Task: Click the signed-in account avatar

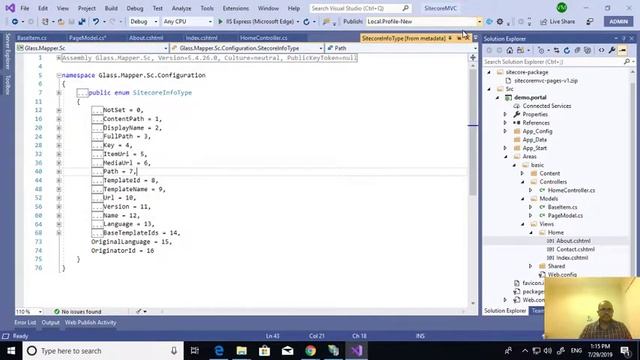Action: 562,8
